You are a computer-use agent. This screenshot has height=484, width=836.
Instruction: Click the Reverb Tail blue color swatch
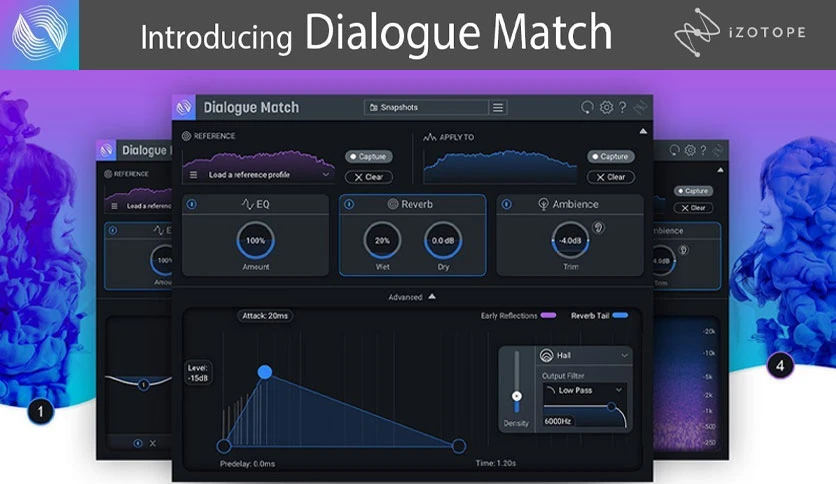620,316
